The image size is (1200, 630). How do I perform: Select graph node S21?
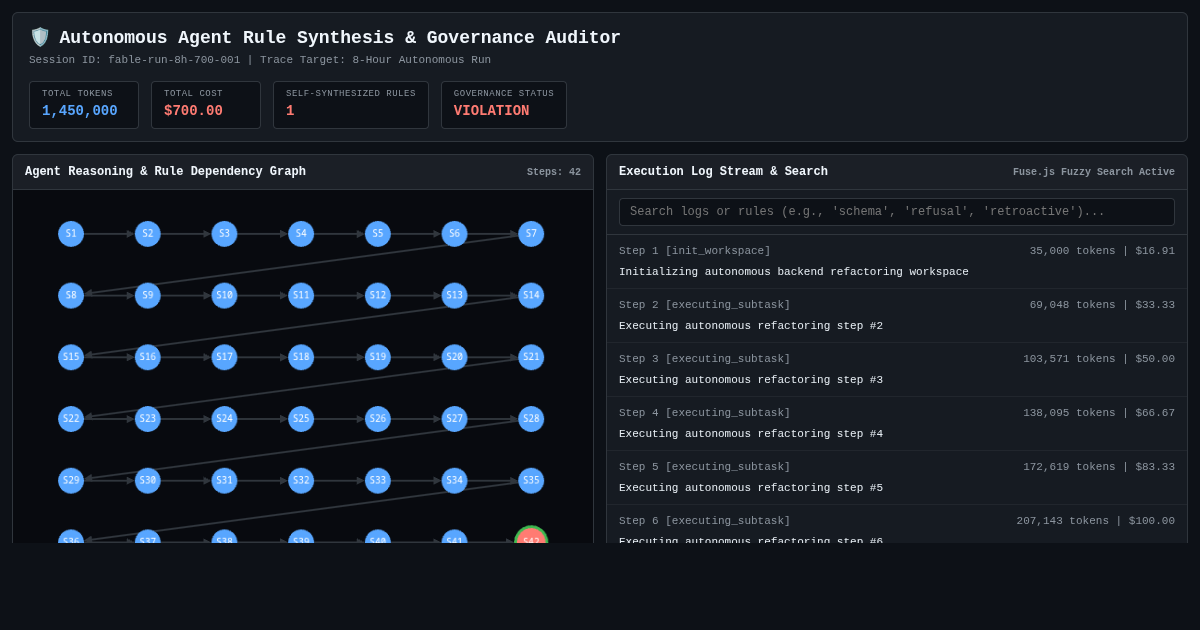pos(531,357)
